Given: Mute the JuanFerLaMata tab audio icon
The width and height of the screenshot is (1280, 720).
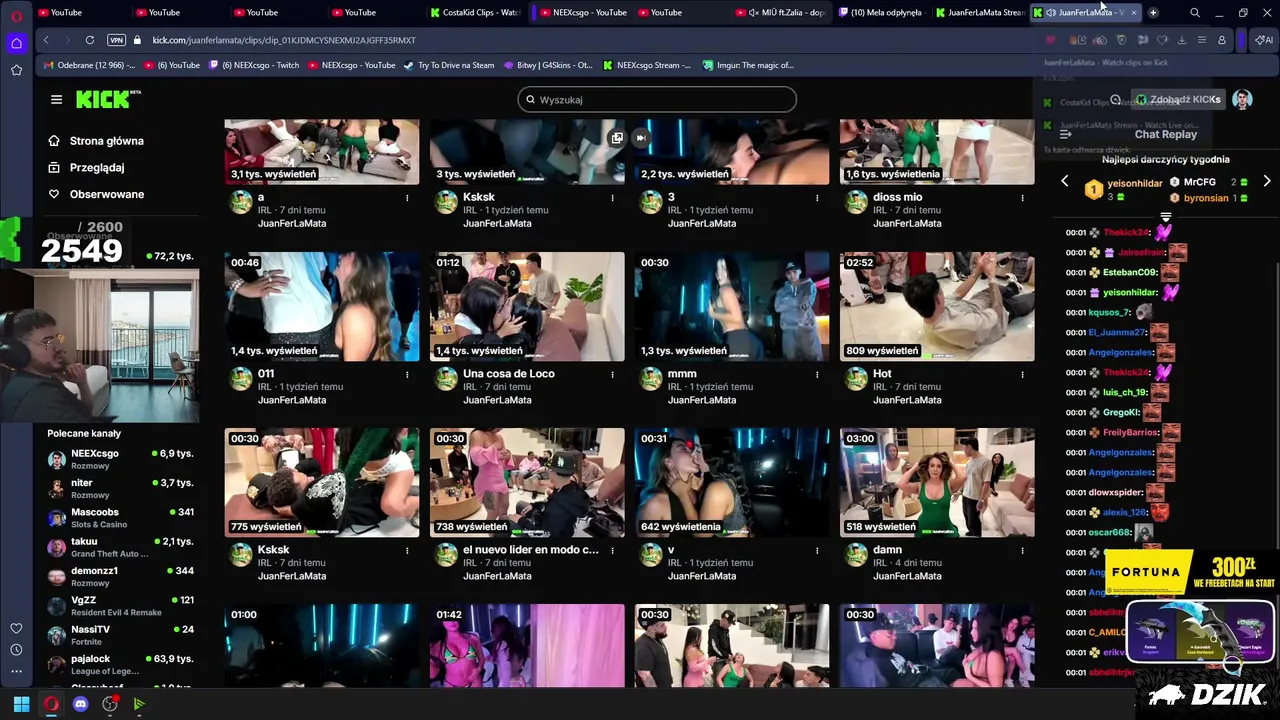Looking at the screenshot, I should pyautogui.click(x=1052, y=13).
